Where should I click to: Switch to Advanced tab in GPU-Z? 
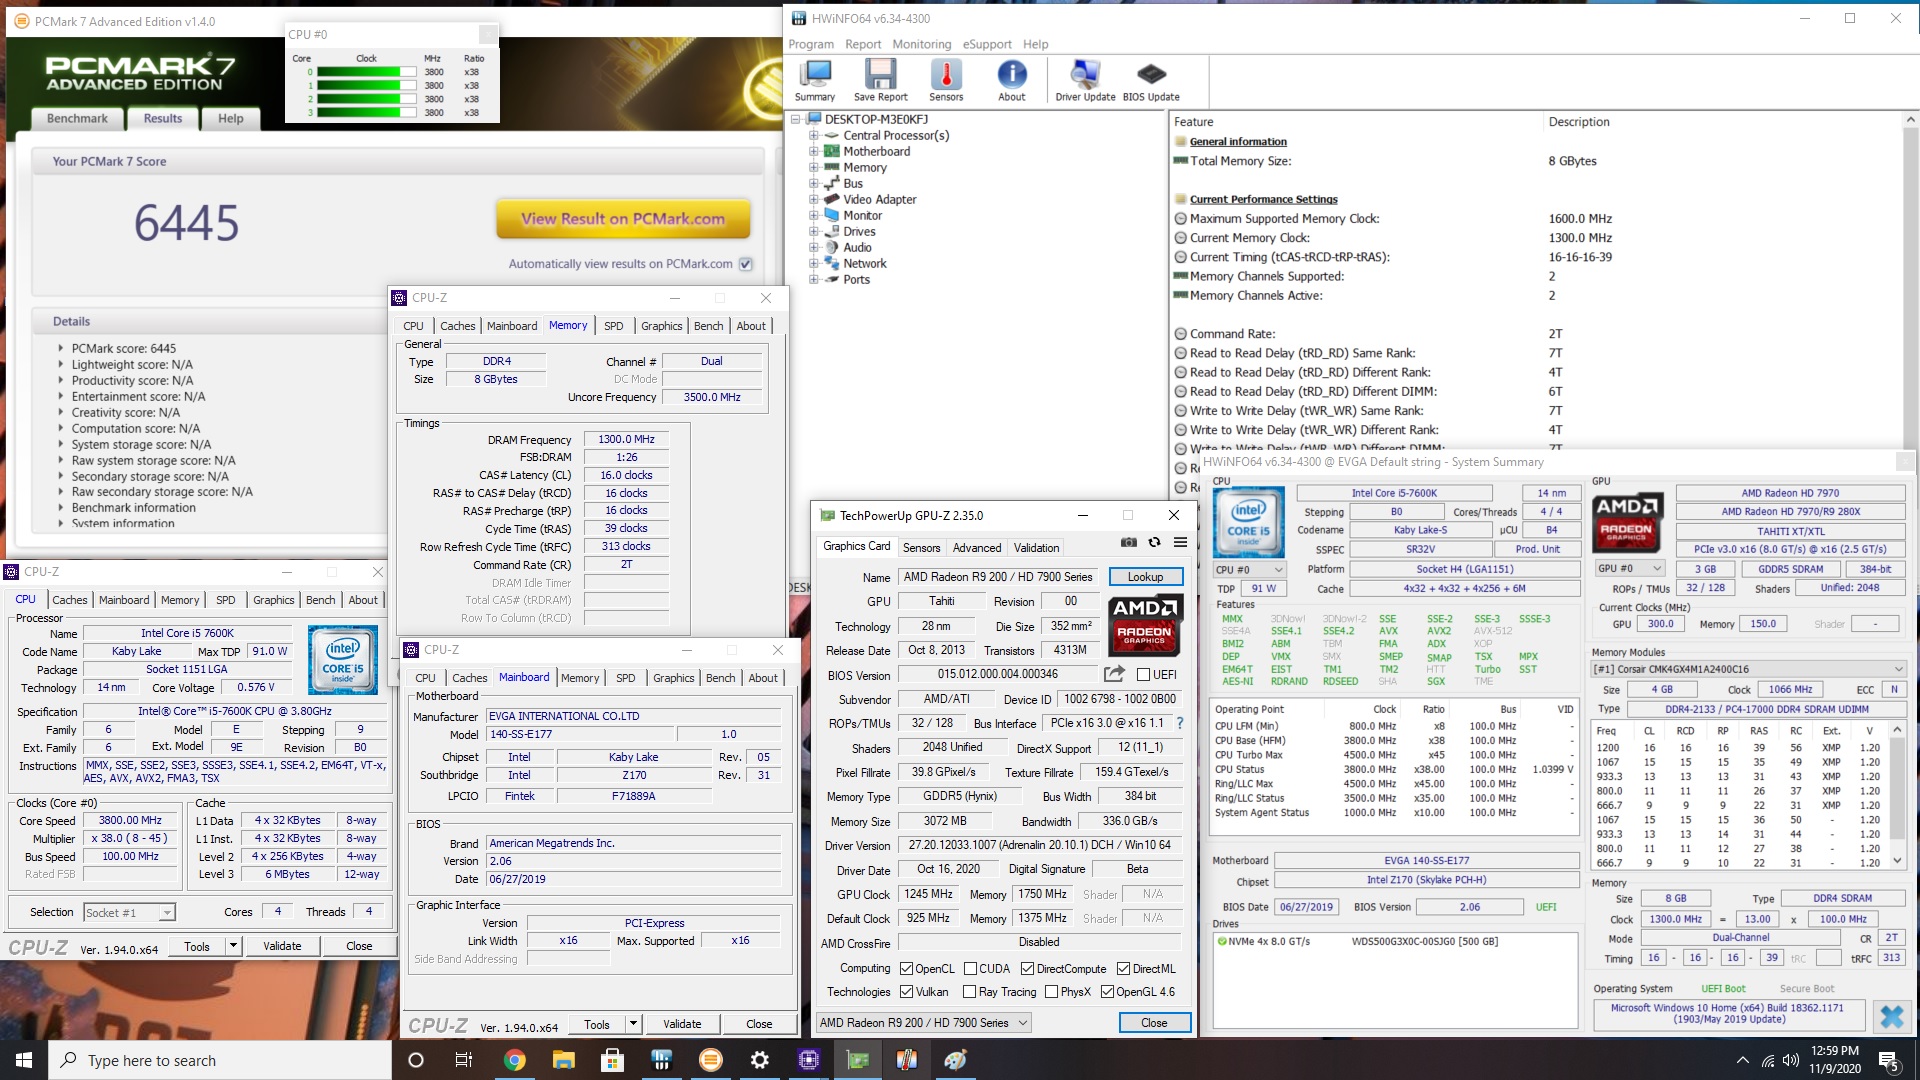pos(977,548)
